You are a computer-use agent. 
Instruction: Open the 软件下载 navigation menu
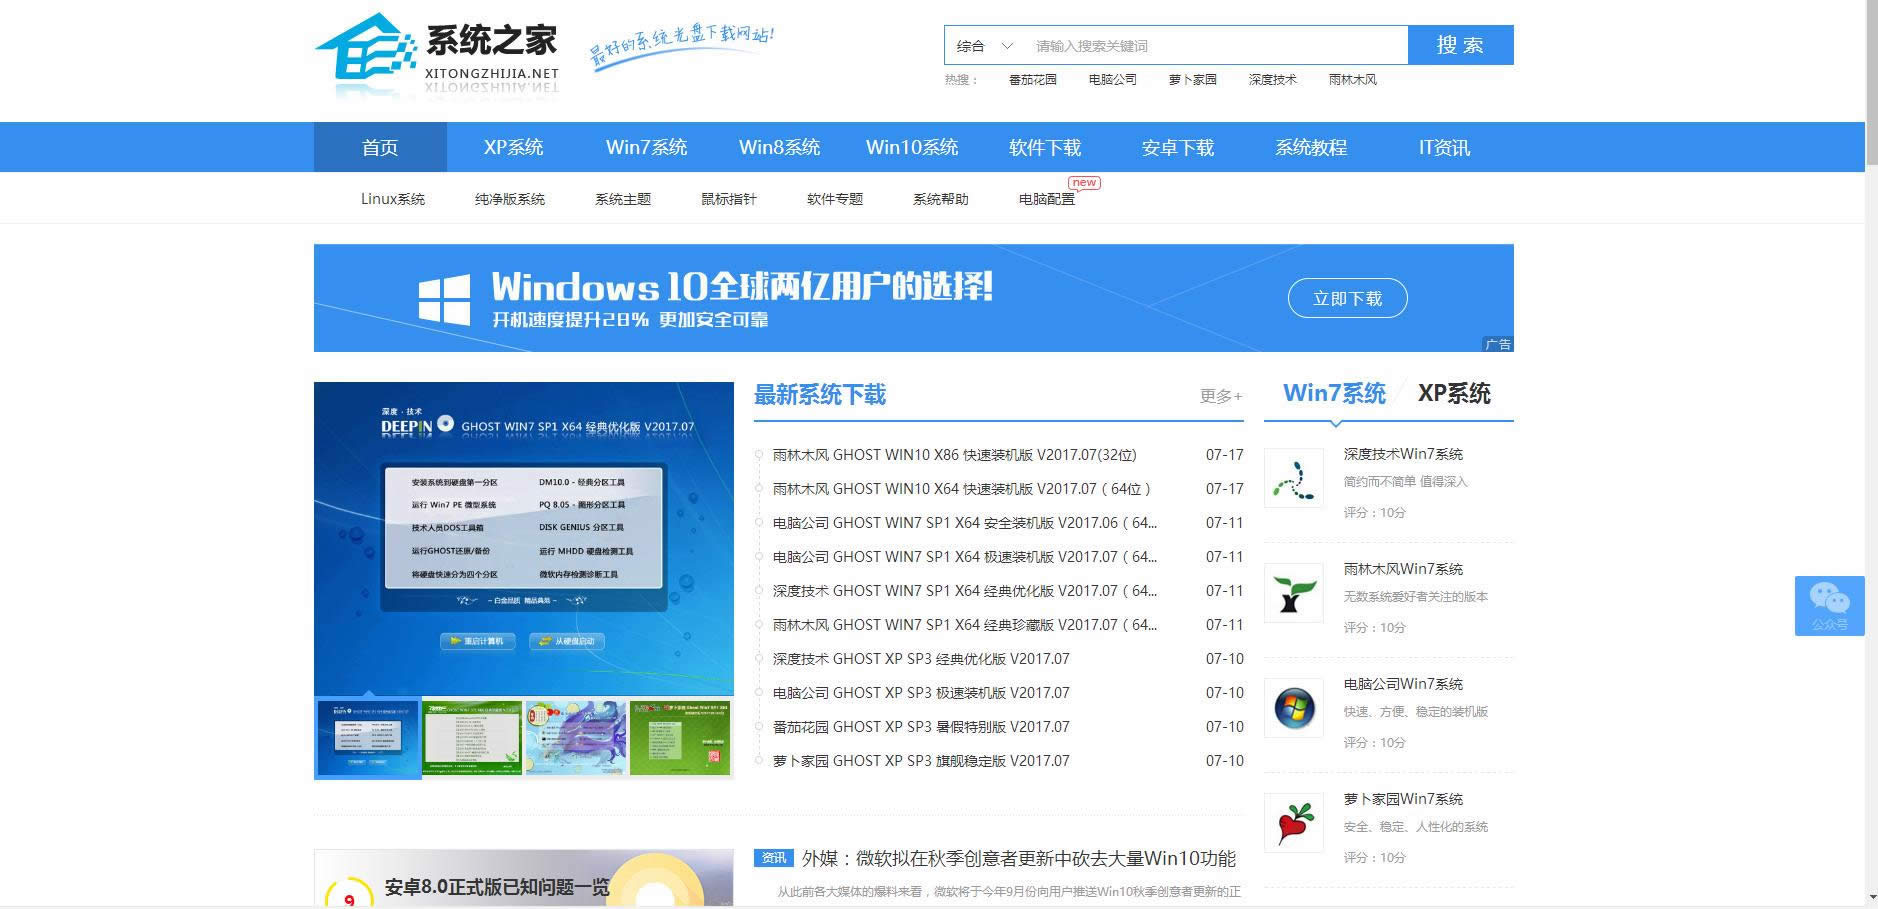(1044, 147)
